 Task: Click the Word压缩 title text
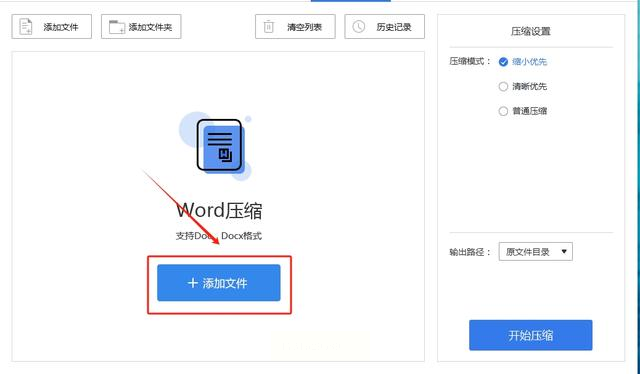[219, 210]
